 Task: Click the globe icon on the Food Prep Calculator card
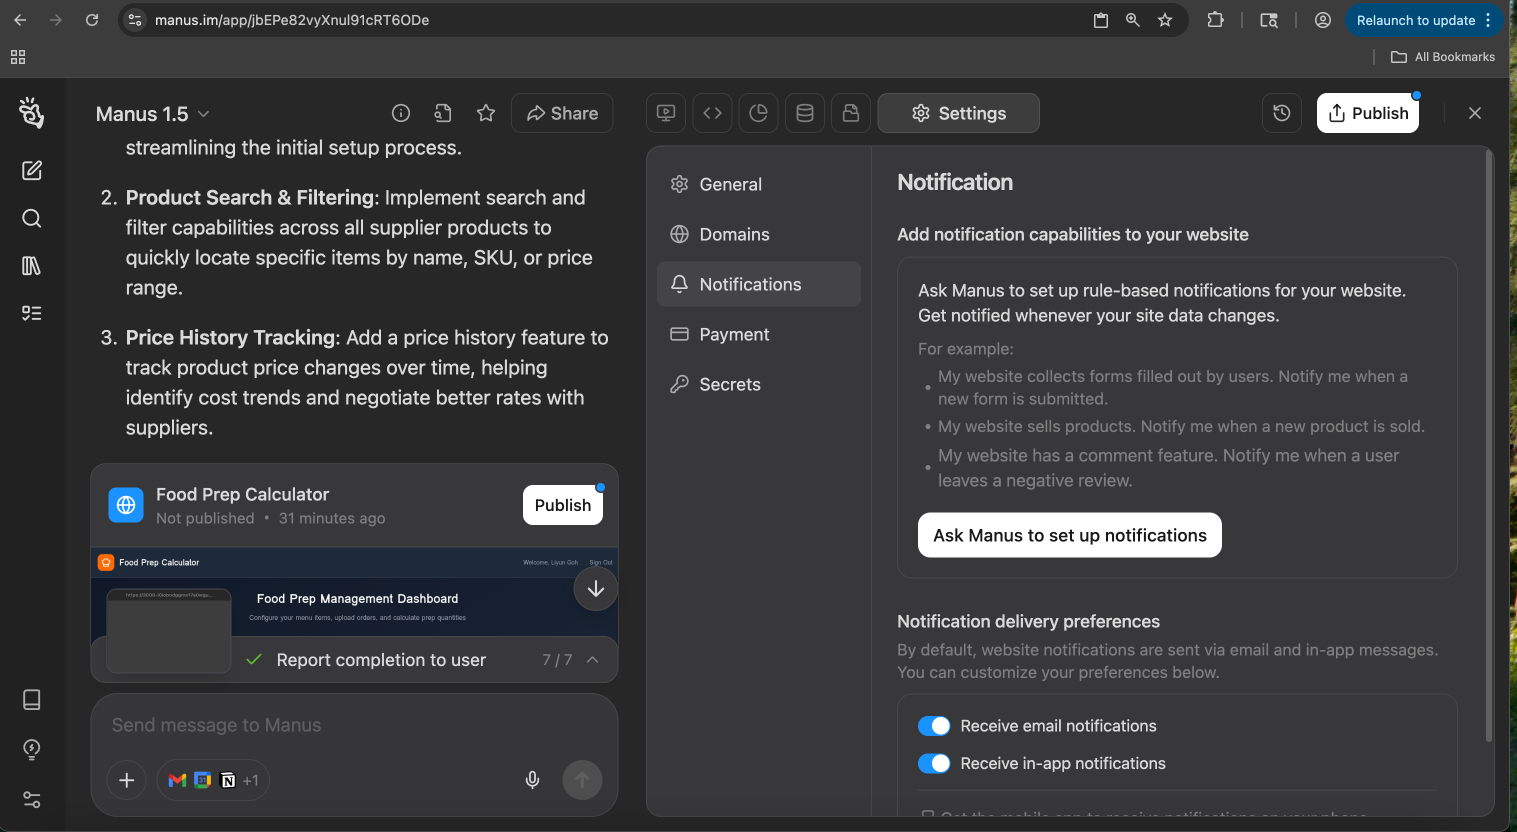pos(126,505)
